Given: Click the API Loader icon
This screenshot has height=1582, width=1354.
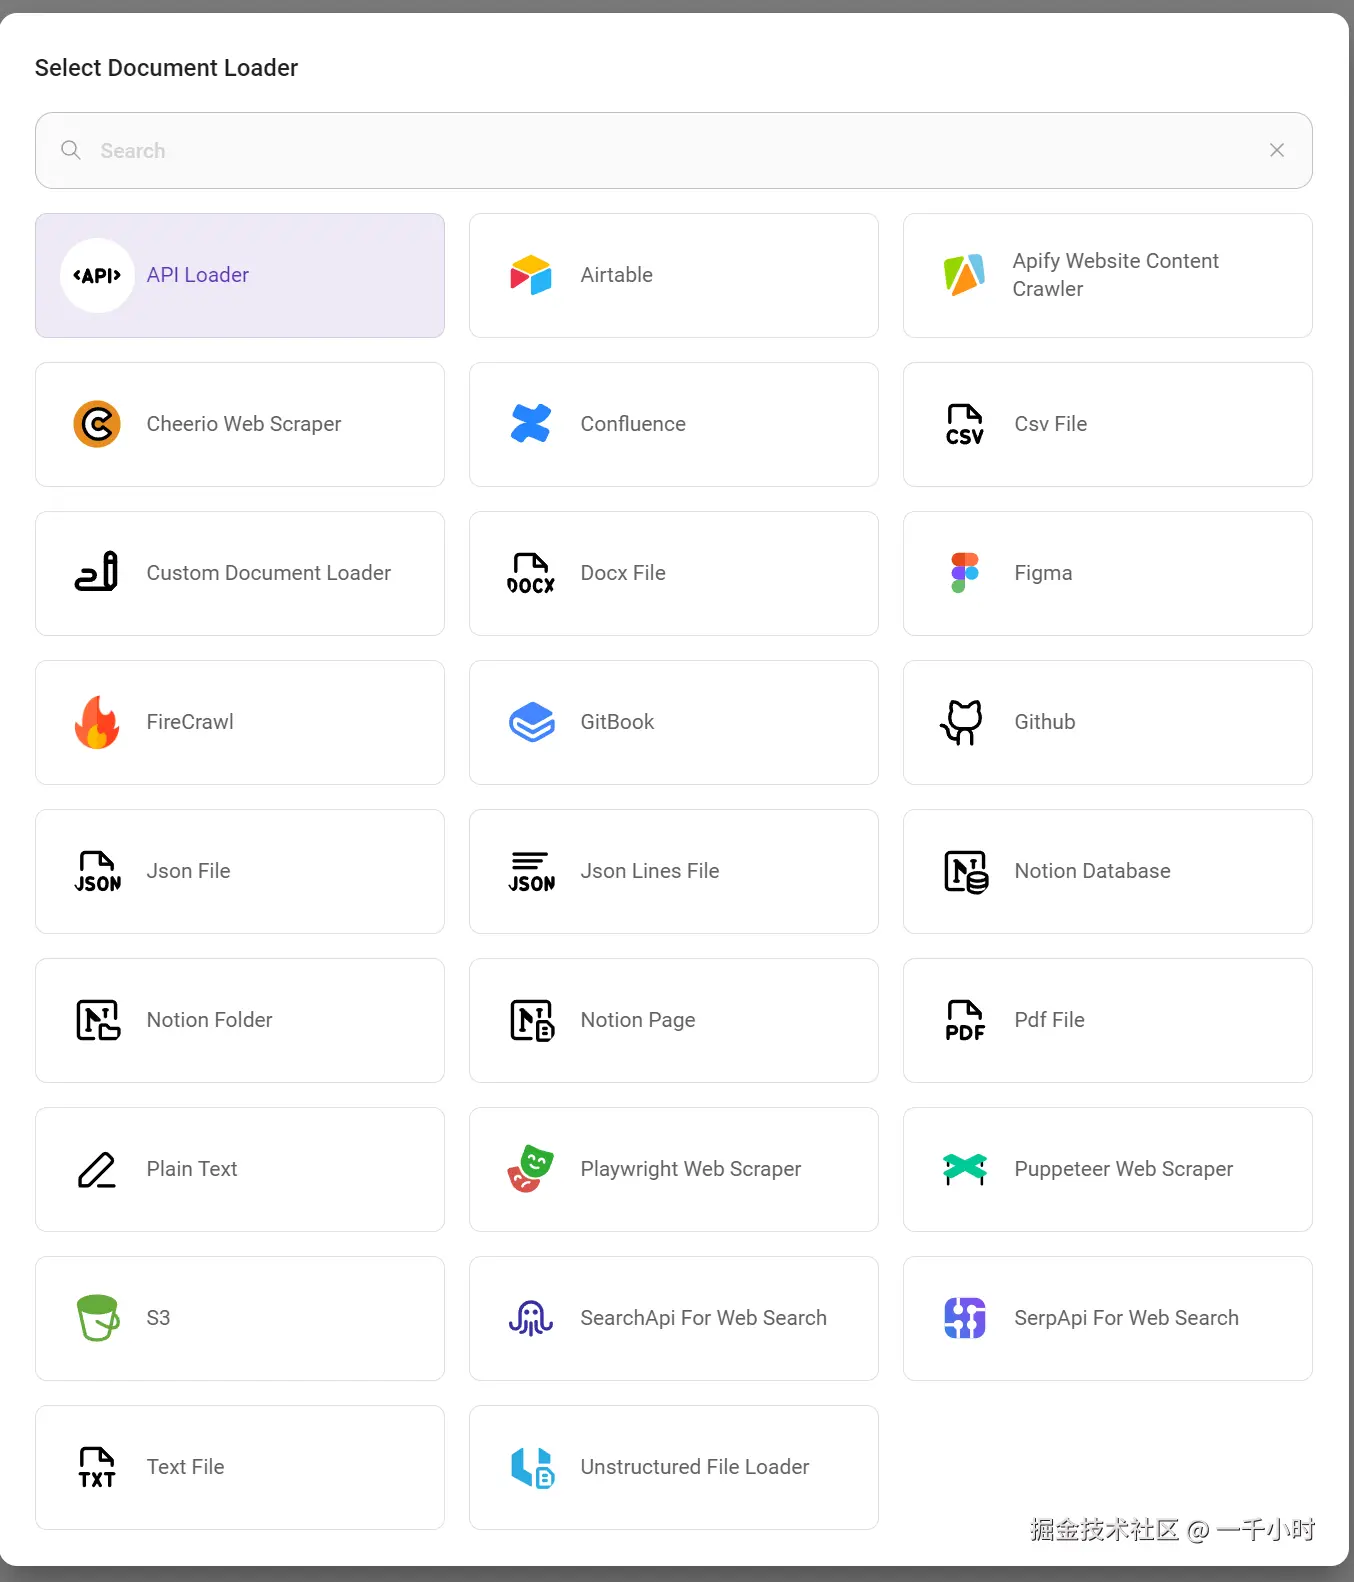Looking at the screenshot, I should (97, 275).
